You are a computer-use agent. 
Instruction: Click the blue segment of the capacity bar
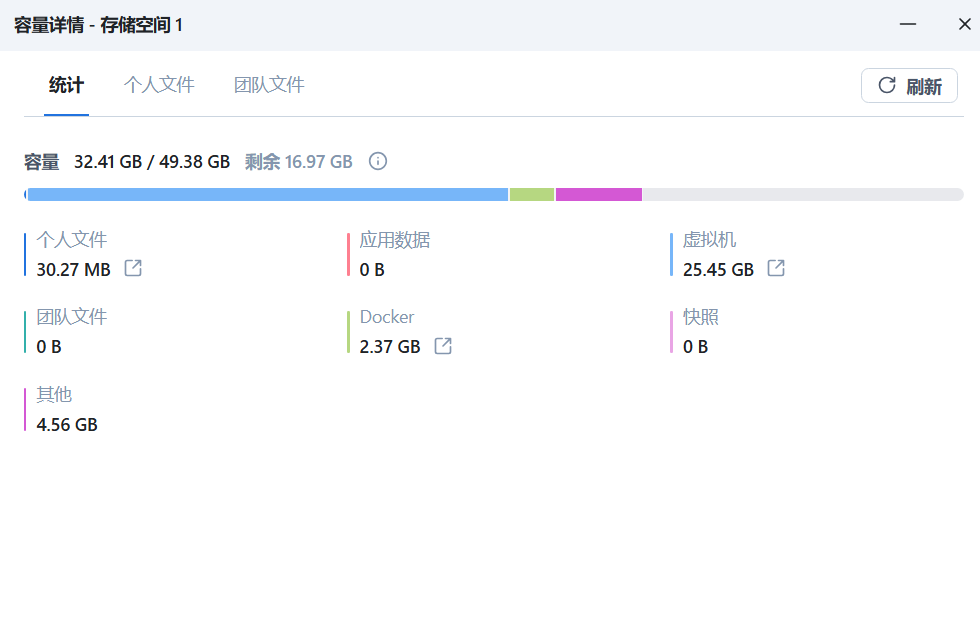tap(268, 194)
